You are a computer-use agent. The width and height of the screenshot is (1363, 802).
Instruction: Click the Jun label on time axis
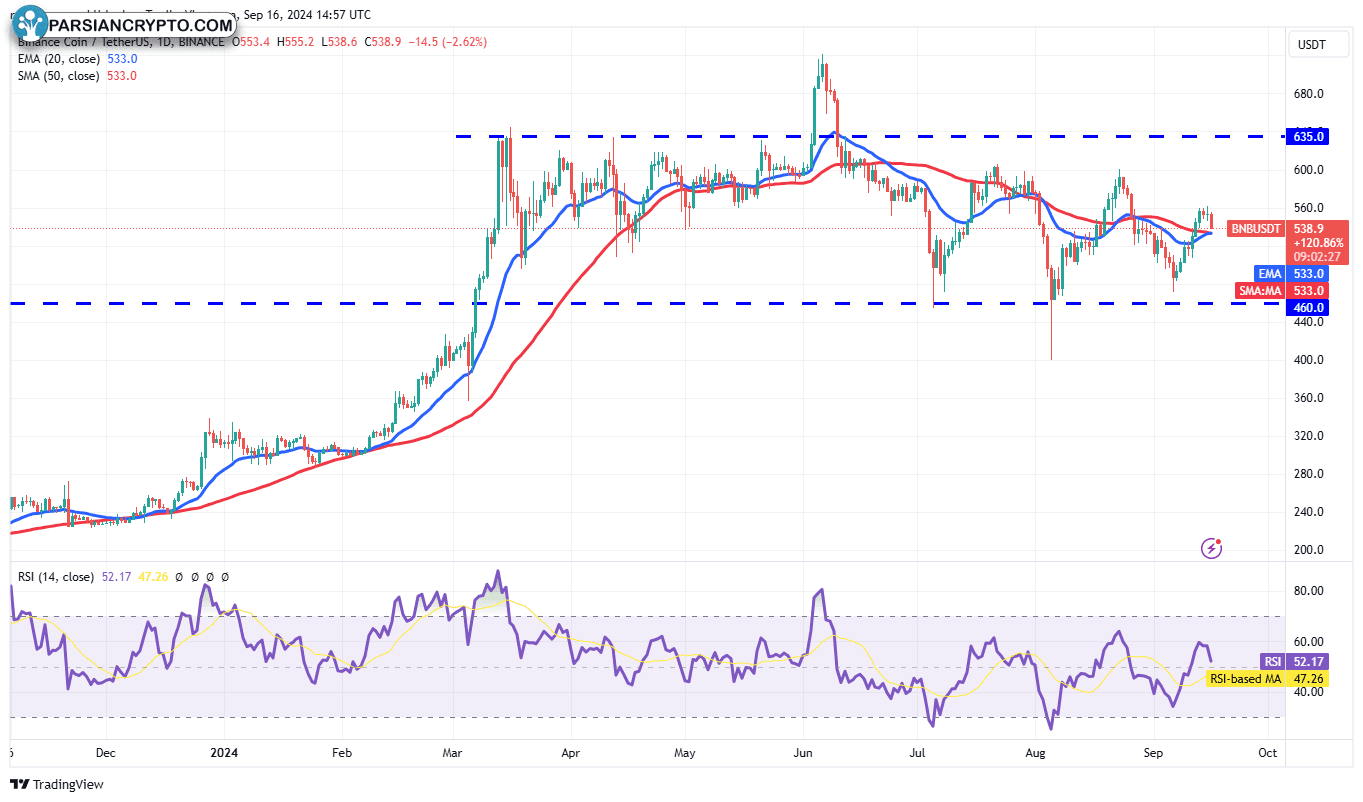[804, 752]
